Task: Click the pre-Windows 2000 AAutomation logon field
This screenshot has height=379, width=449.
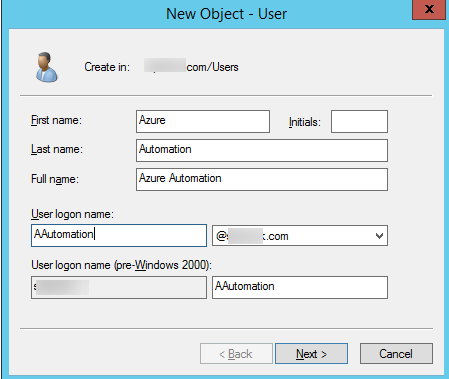Action: (x=300, y=287)
